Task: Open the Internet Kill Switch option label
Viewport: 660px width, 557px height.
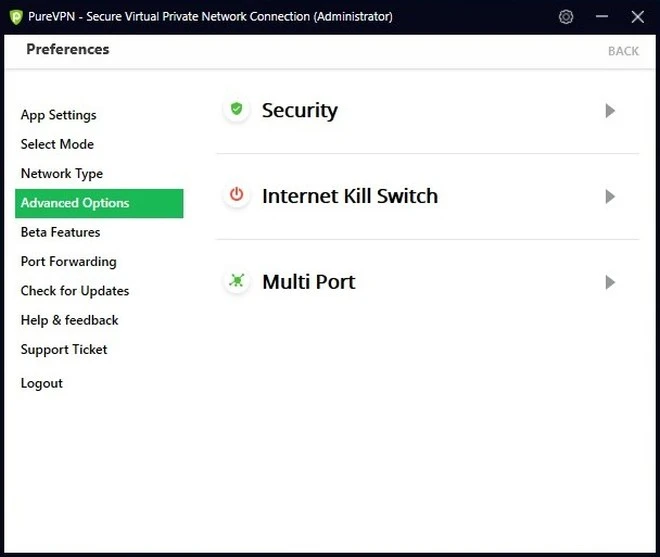Action: [x=350, y=196]
